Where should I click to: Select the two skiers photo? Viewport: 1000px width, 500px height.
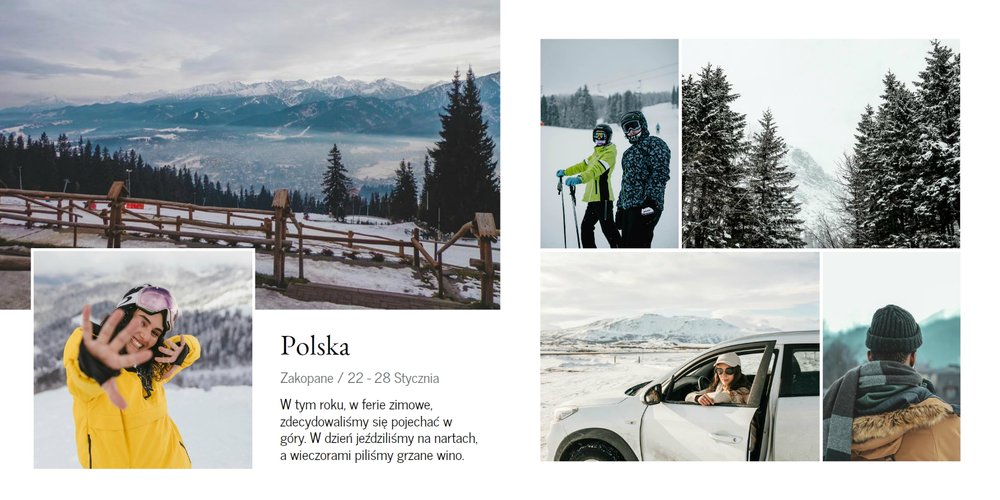pyautogui.click(x=609, y=143)
